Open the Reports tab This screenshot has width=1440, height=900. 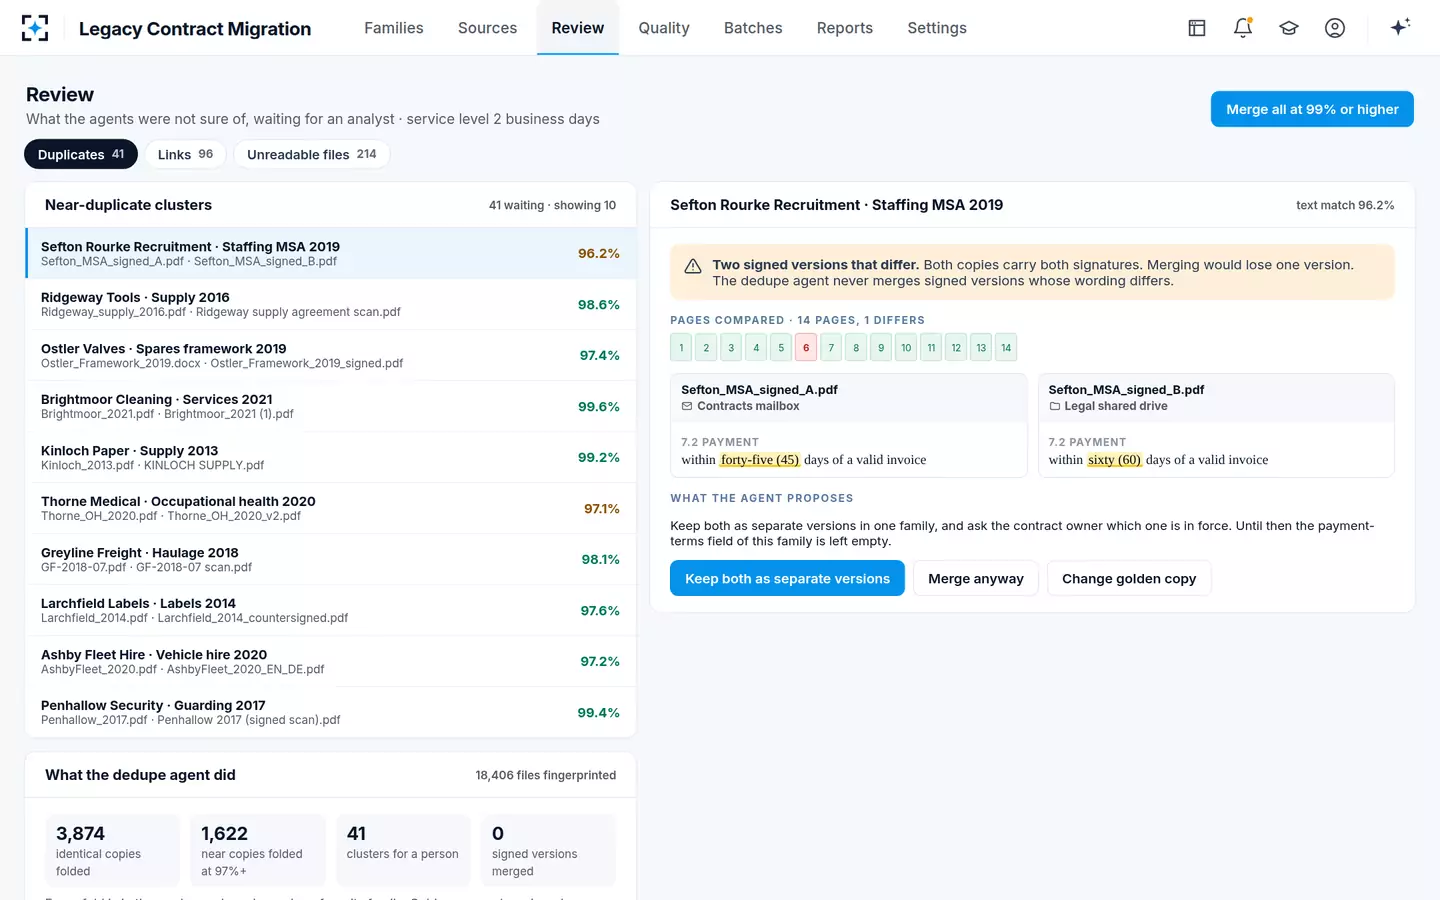[845, 28]
